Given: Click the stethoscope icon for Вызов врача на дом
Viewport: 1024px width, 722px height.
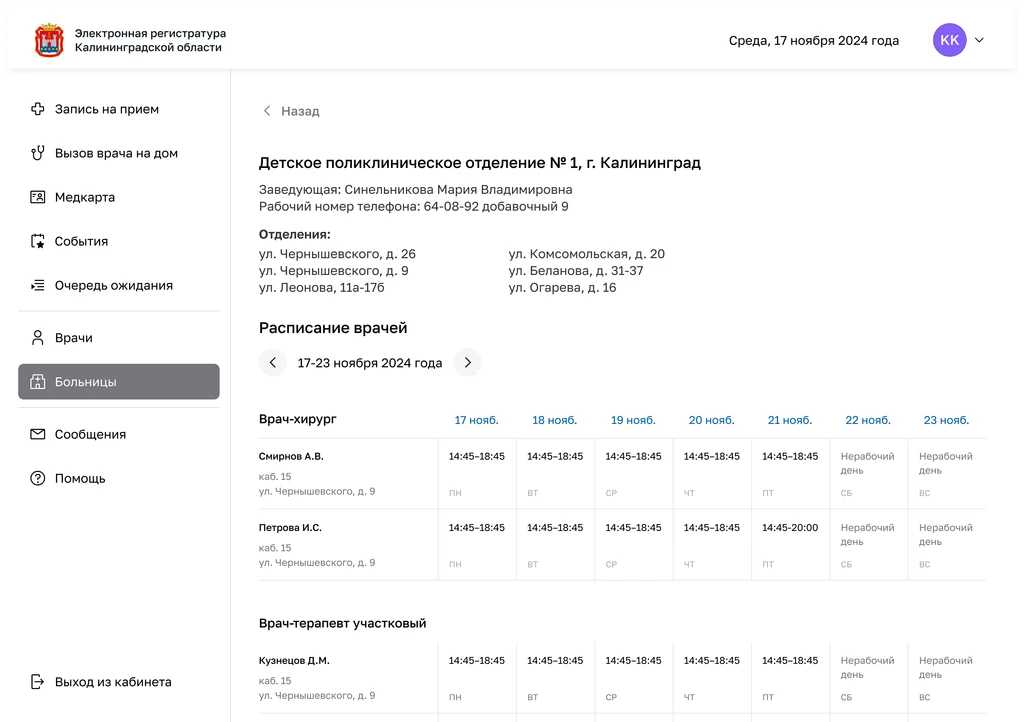Looking at the screenshot, I should tap(38, 153).
